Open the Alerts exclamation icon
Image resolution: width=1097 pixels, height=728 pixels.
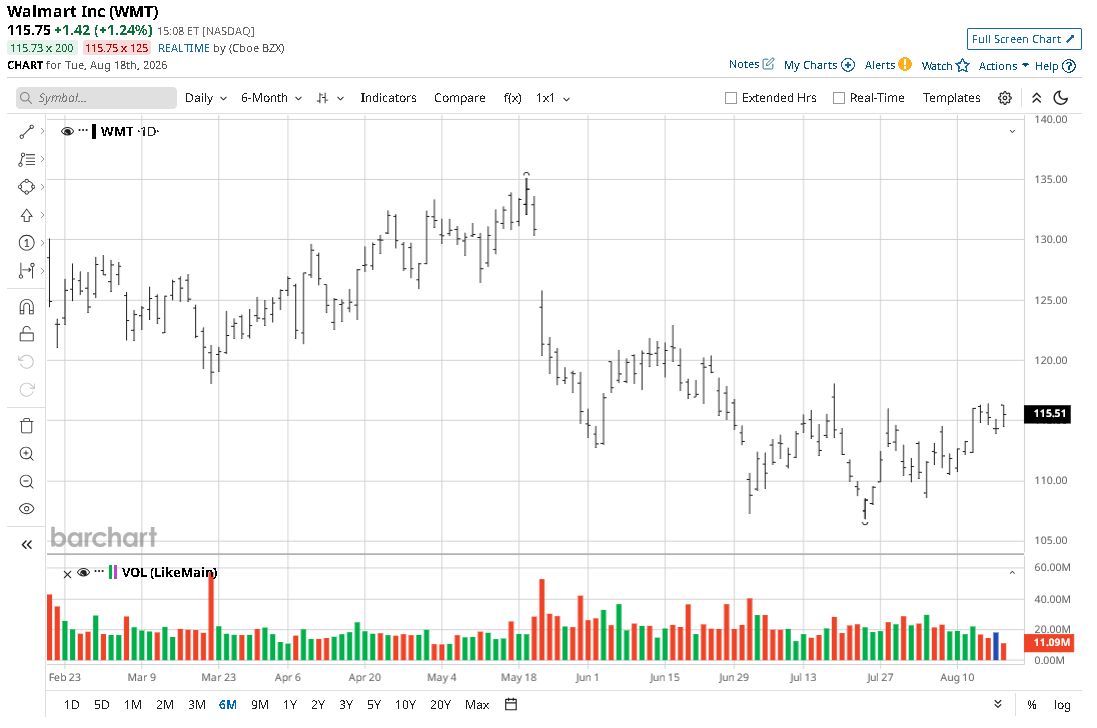coord(905,64)
